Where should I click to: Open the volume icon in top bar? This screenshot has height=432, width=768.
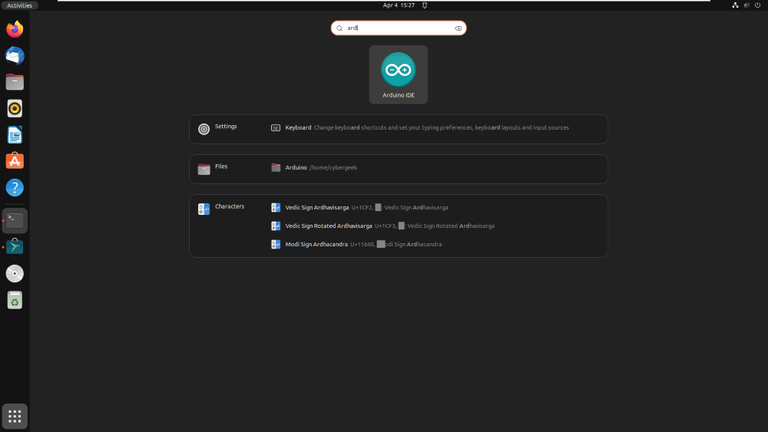click(746, 5)
